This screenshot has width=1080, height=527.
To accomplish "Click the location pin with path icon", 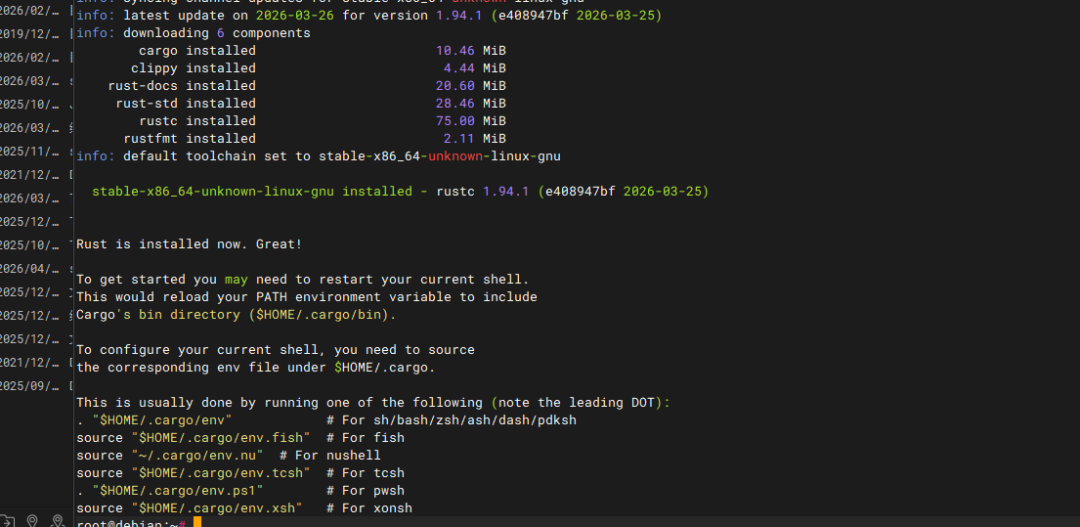I will click(x=58, y=521).
